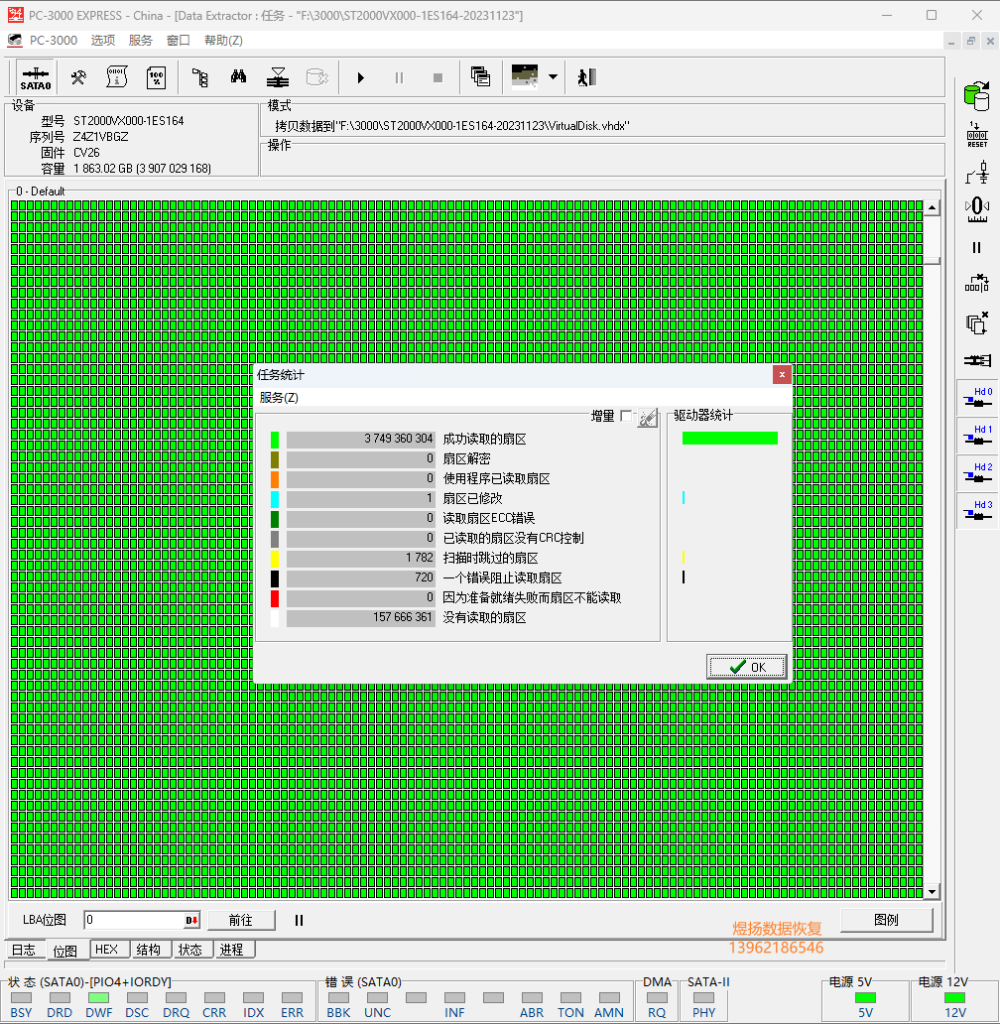Image resolution: width=1000 pixels, height=1024 pixels.
Task: Click the red not-ready sector swatch
Action: click(274, 598)
